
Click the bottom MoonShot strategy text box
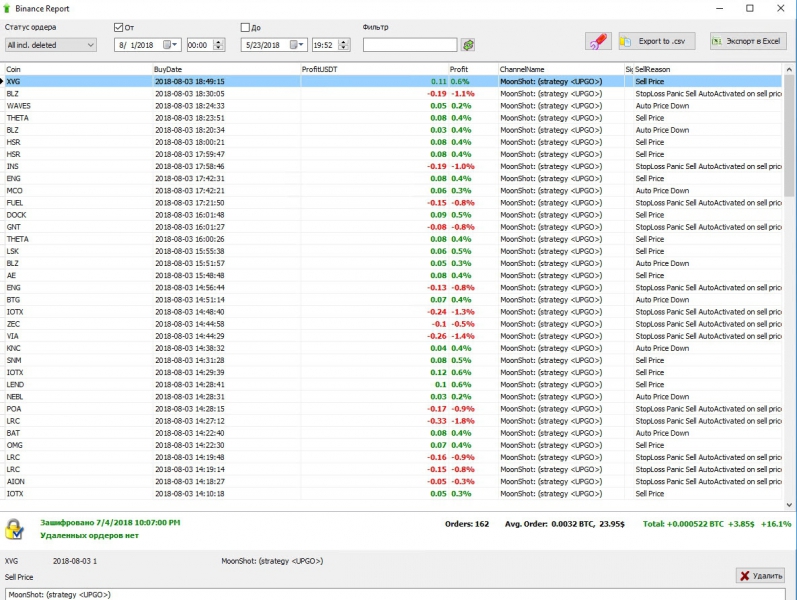tap(395, 594)
